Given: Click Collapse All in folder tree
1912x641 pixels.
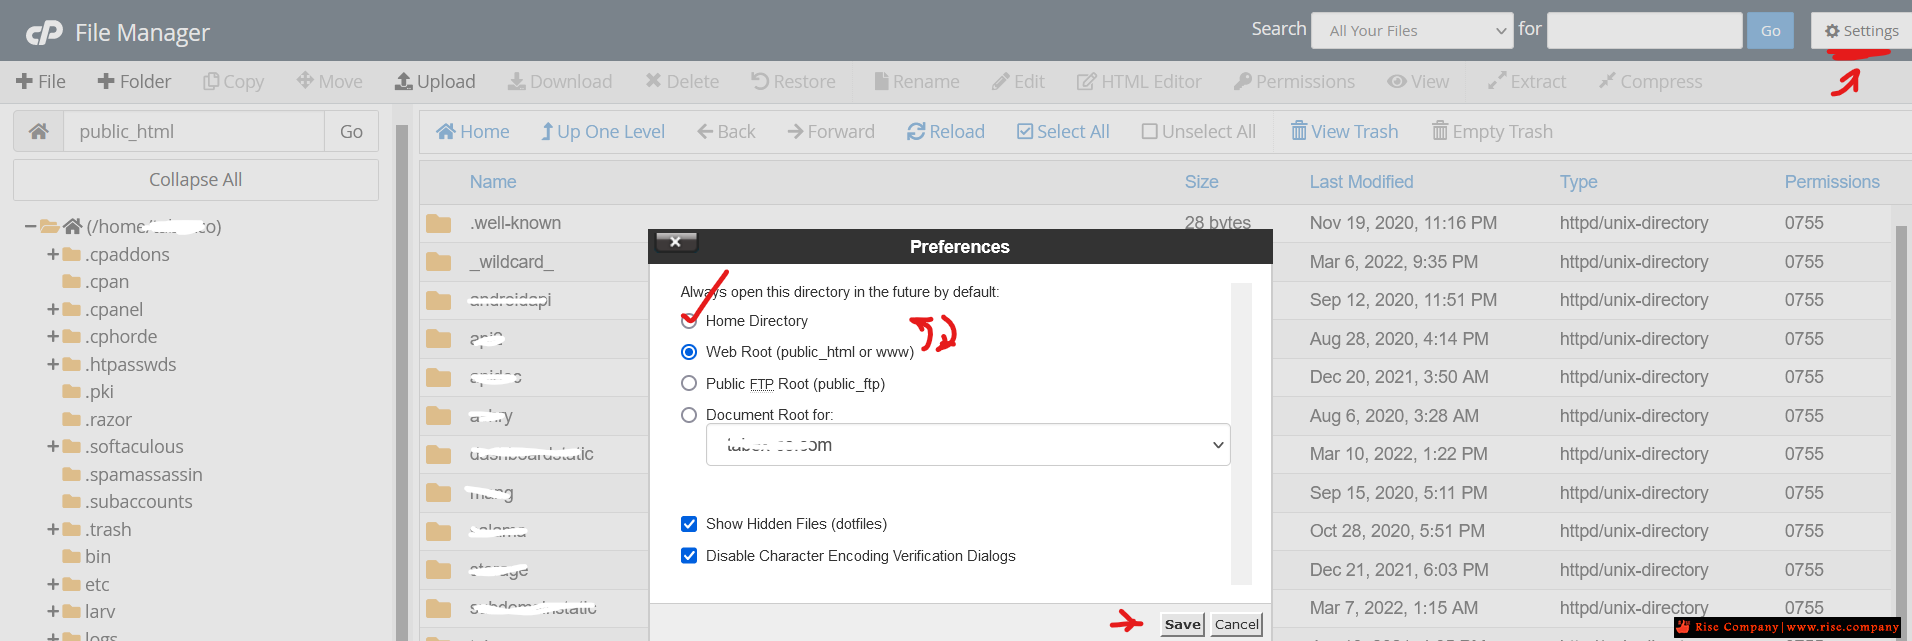Looking at the screenshot, I should coord(196,180).
